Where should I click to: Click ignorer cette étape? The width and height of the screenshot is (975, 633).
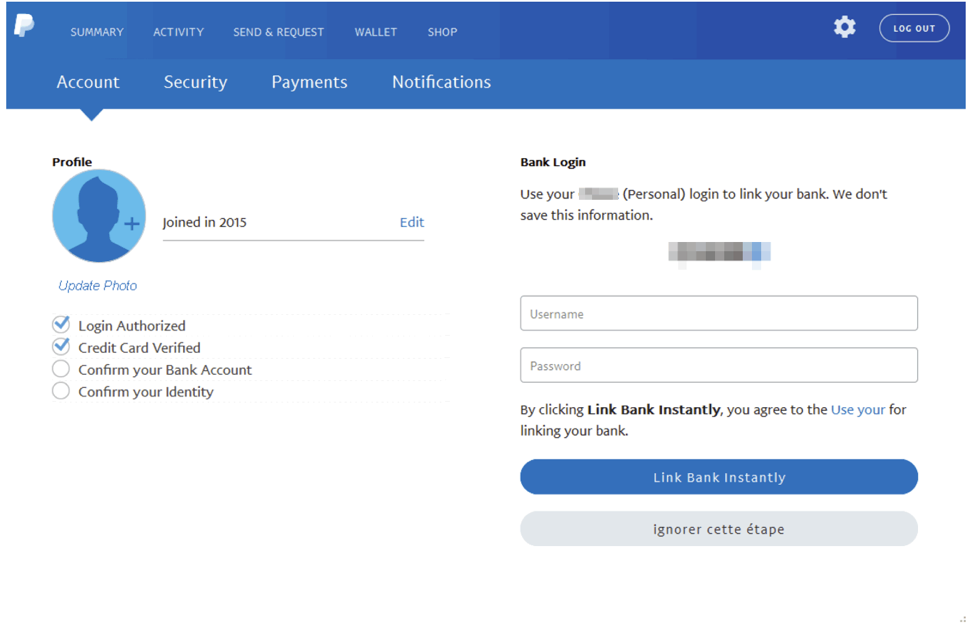pos(718,528)
